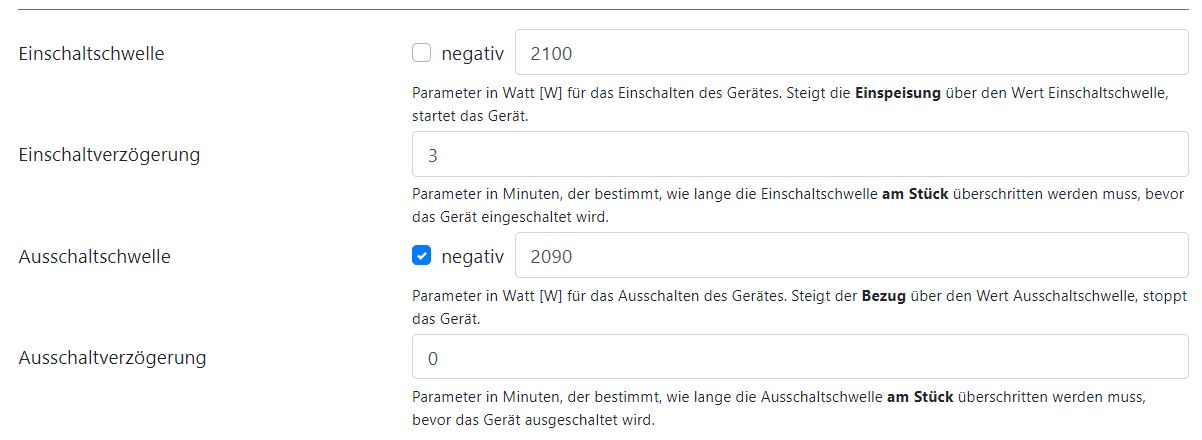Viewport: 1202px width, 440px height.
Task: Focus the Einschaltschwelle field showing 2100
Action: [850, 53]
